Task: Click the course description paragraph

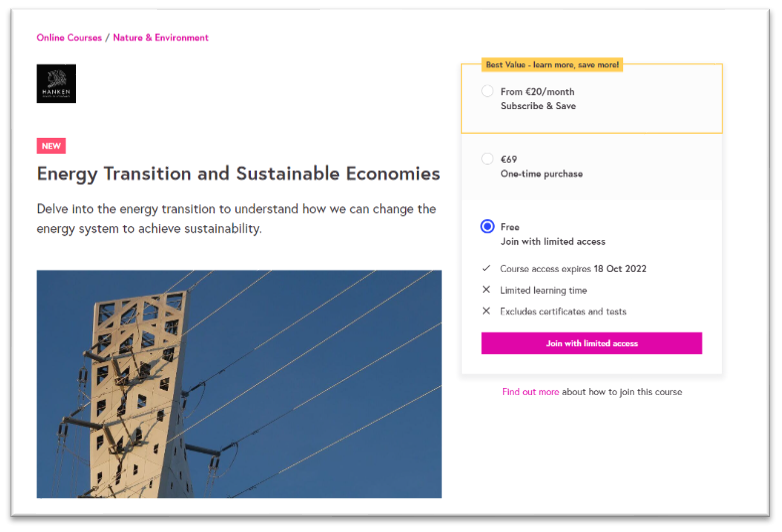Action: (236, 219)
